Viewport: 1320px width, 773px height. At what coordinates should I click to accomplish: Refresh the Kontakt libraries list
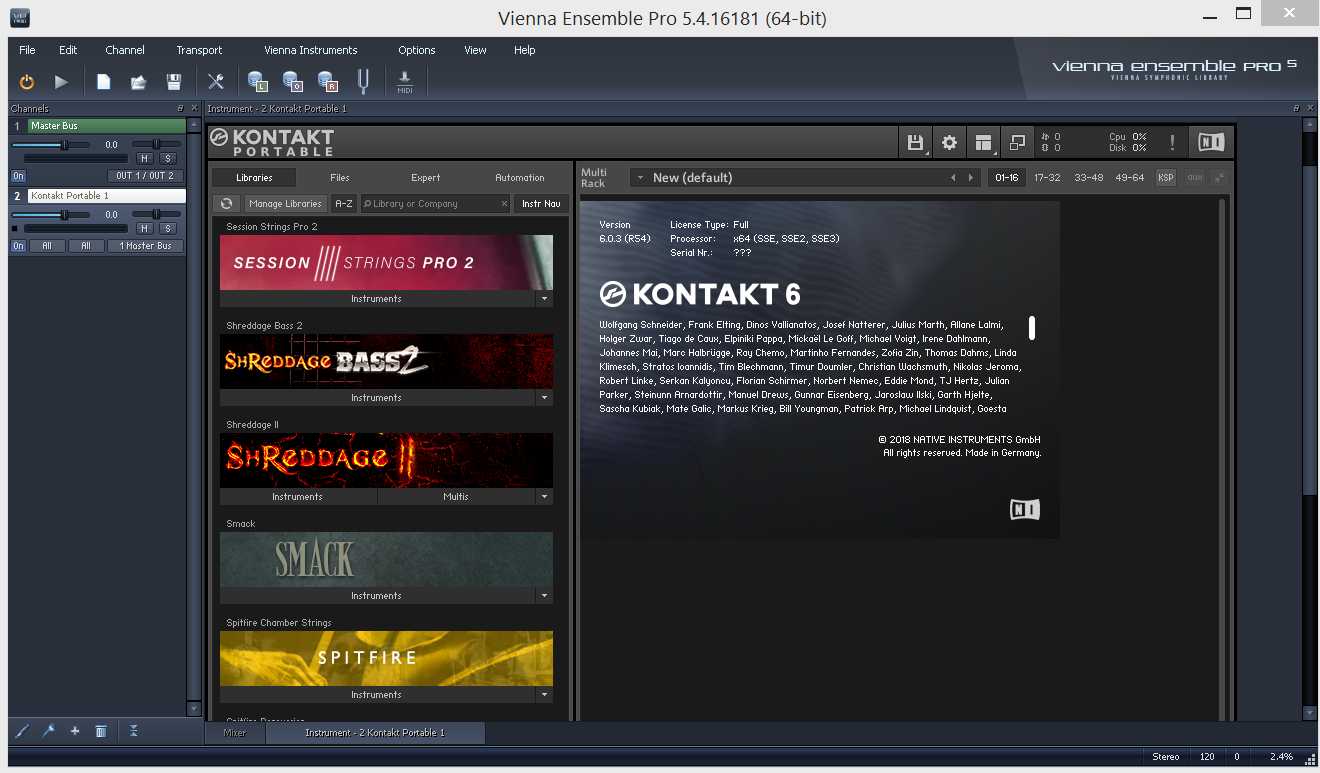coord(227,203)
